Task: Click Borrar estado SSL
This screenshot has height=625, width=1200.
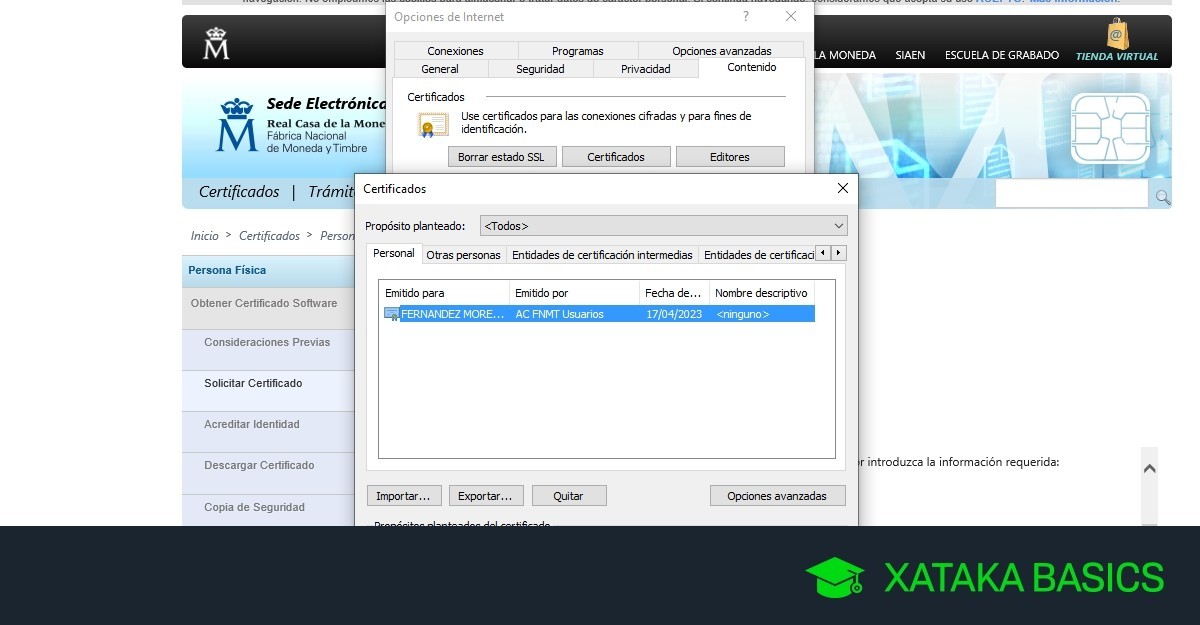Action: pos(502,156)
